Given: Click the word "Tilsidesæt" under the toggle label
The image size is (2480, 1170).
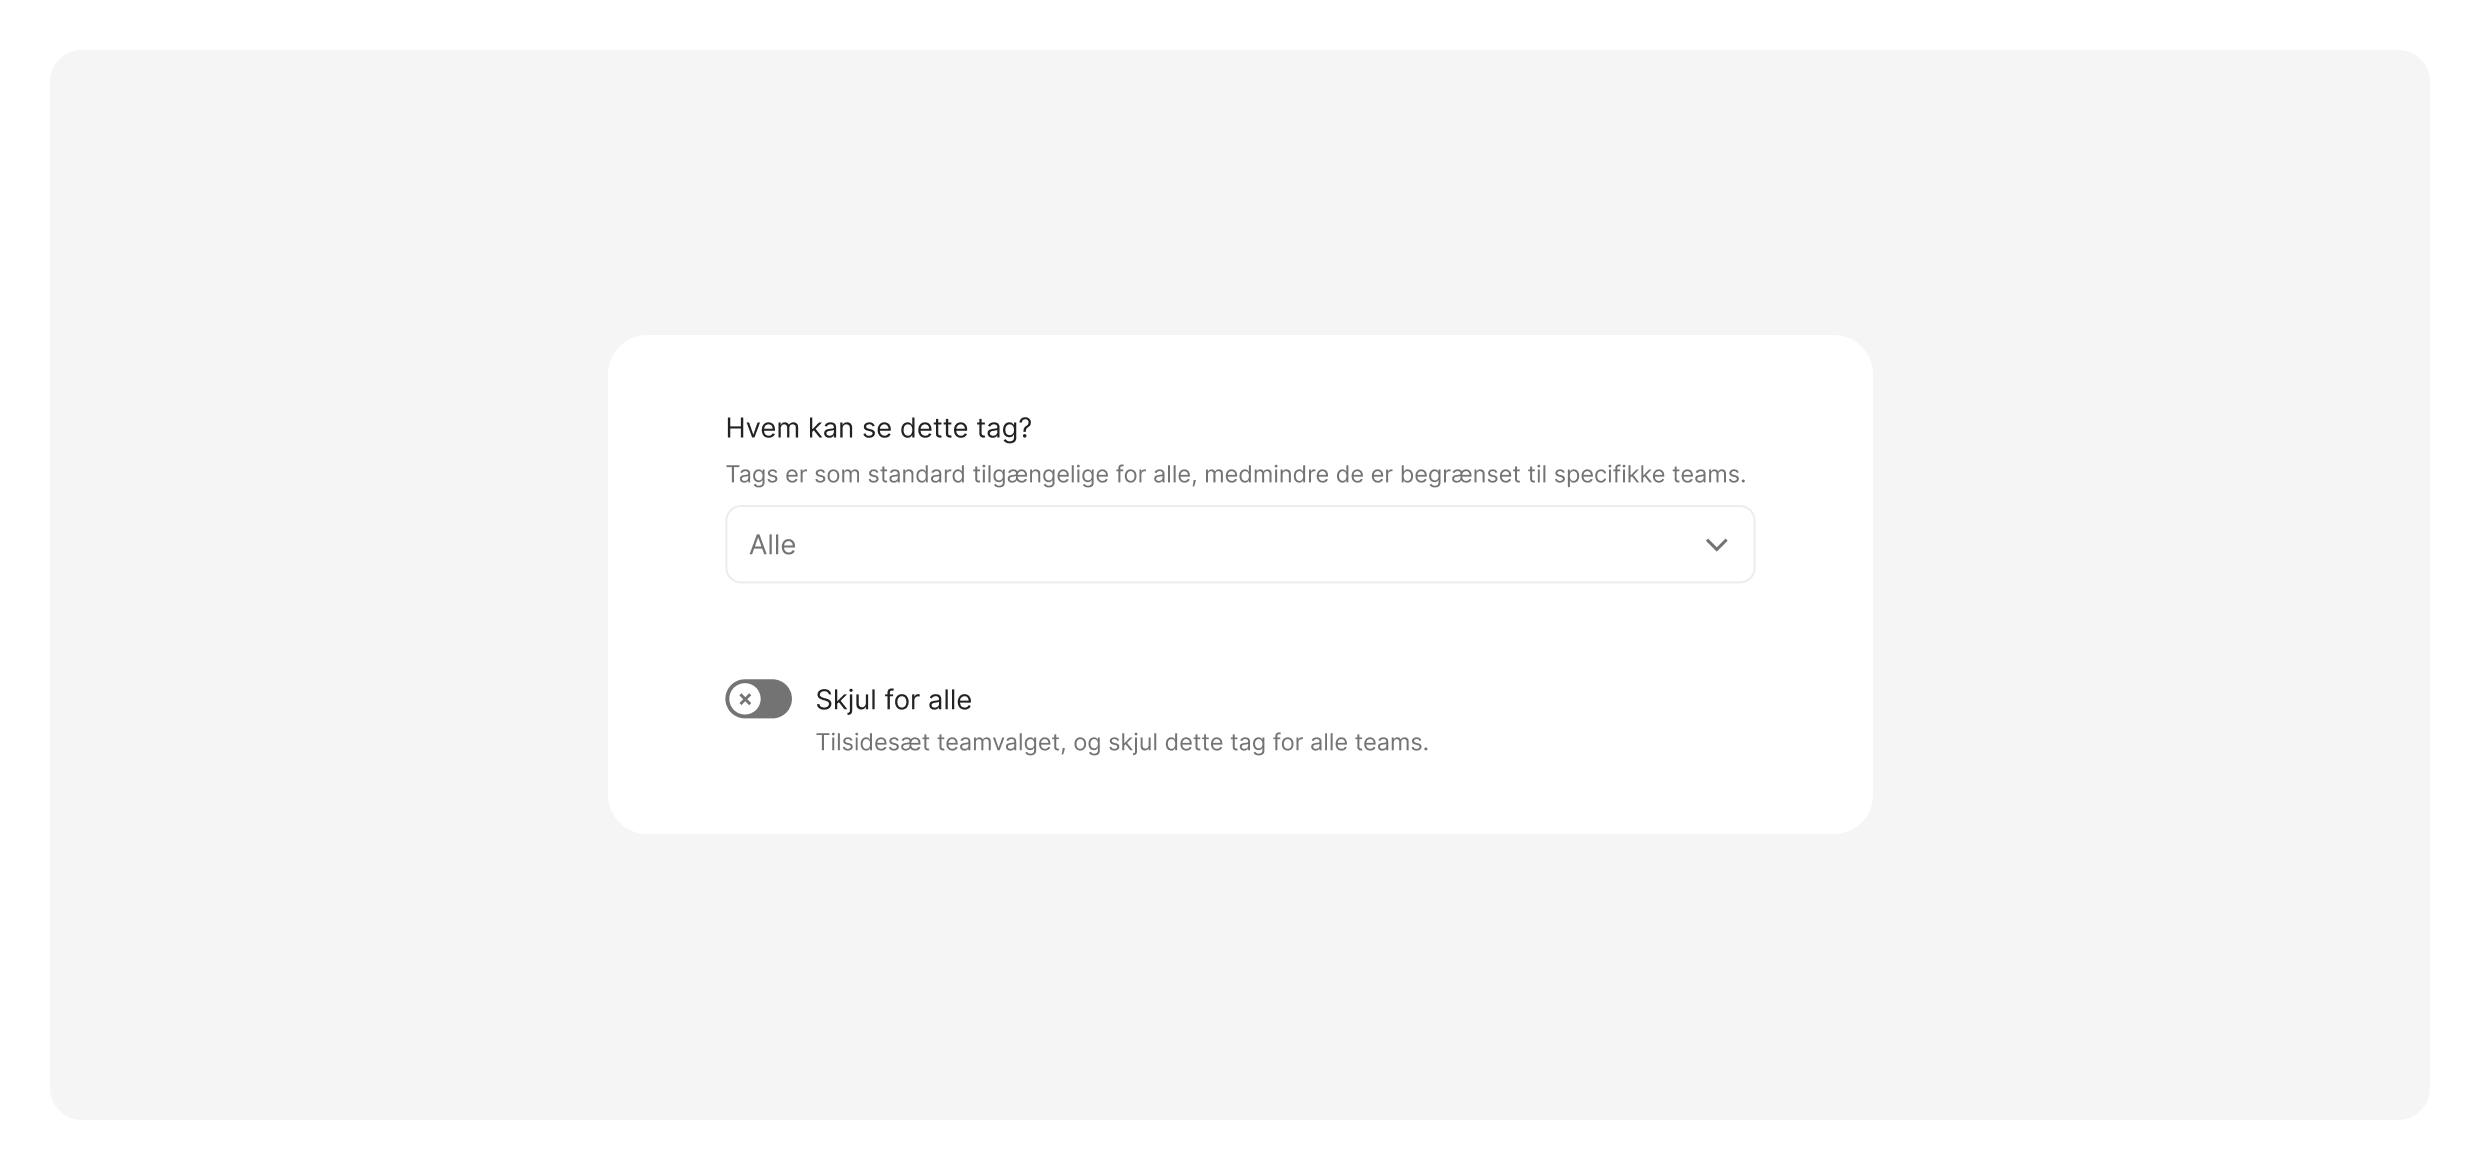Looking at the screenshot, I should click(872, 742).
